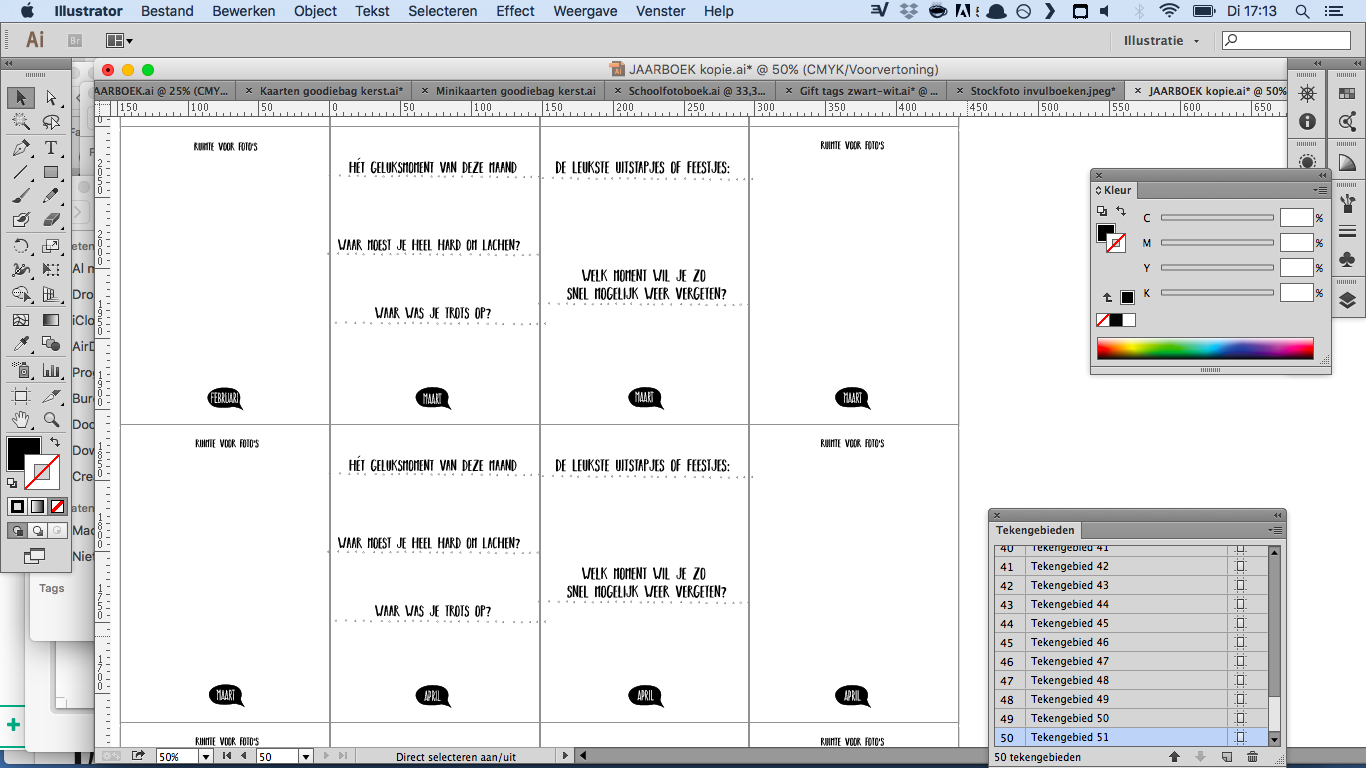Select the Pencil tool
Image resolution: width=1366 pixels, height=768 pixels.
(x=51, y=196)
